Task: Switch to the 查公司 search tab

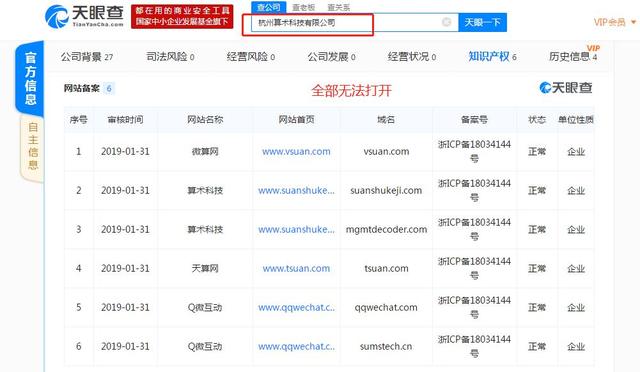Action: tap(269, 7)
